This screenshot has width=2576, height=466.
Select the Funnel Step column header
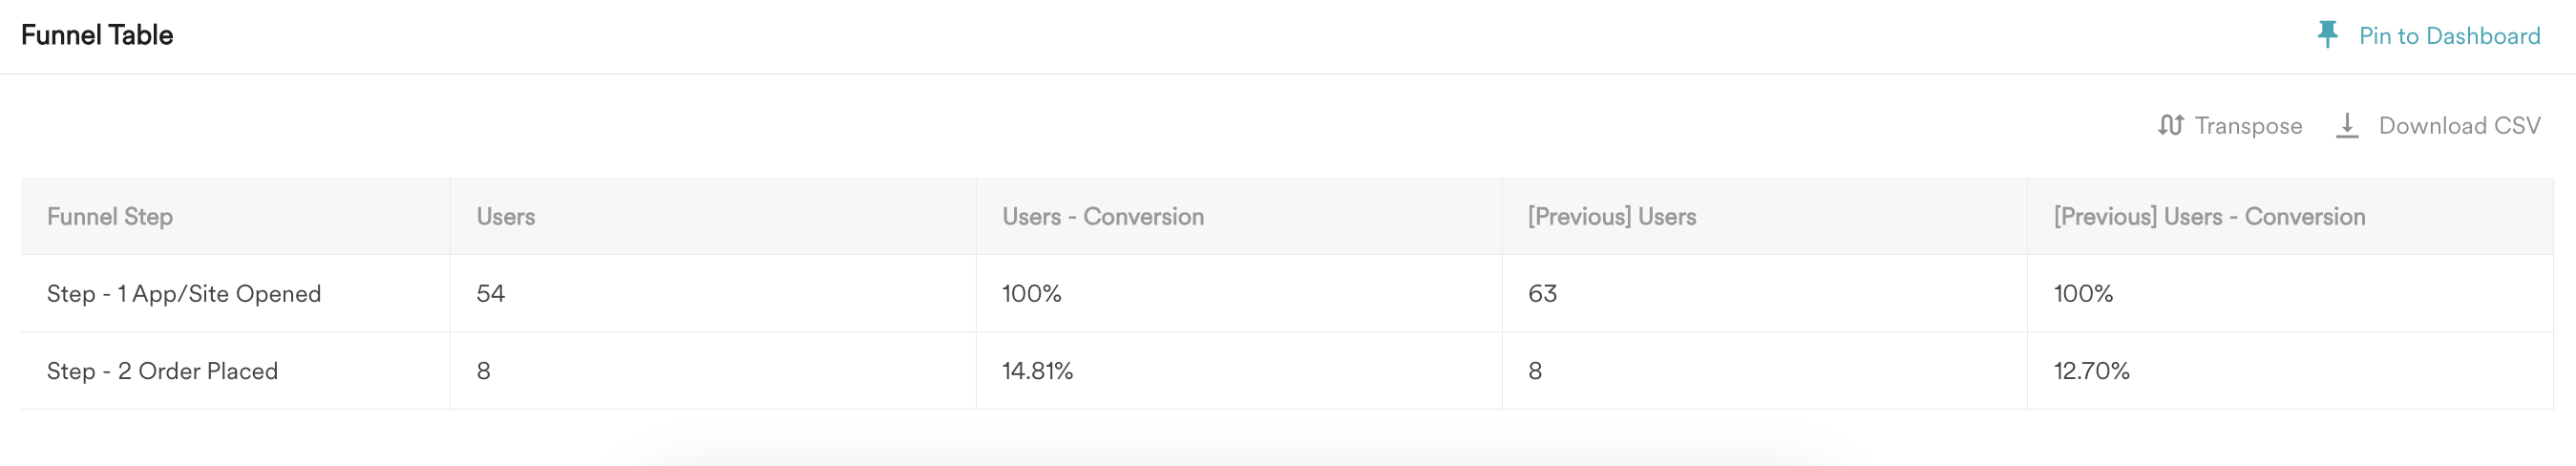click(110, 217)
